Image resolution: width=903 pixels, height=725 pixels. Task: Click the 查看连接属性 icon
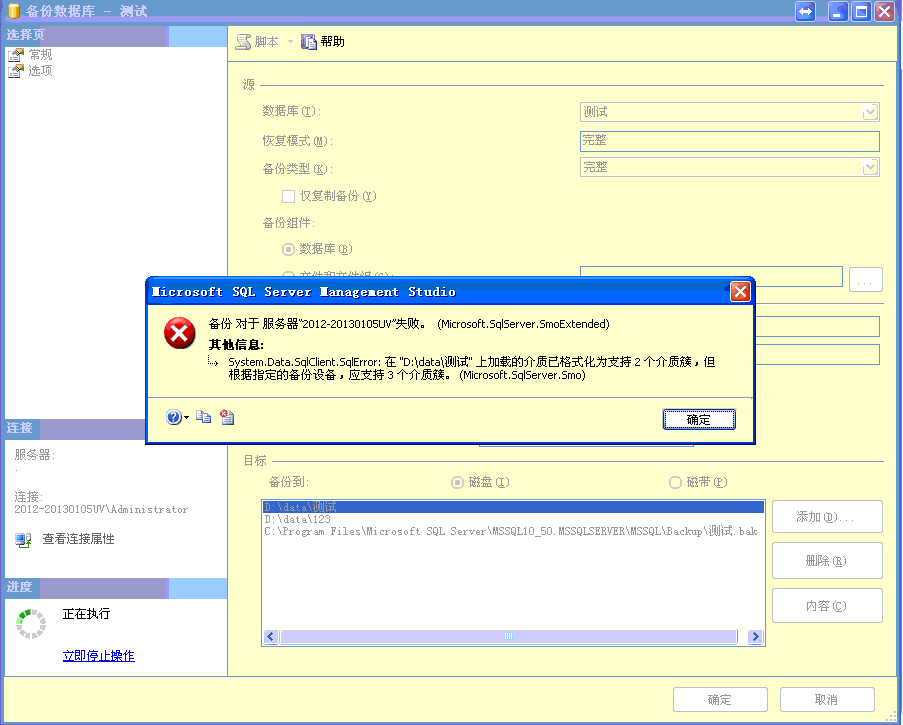coord(23,540)
